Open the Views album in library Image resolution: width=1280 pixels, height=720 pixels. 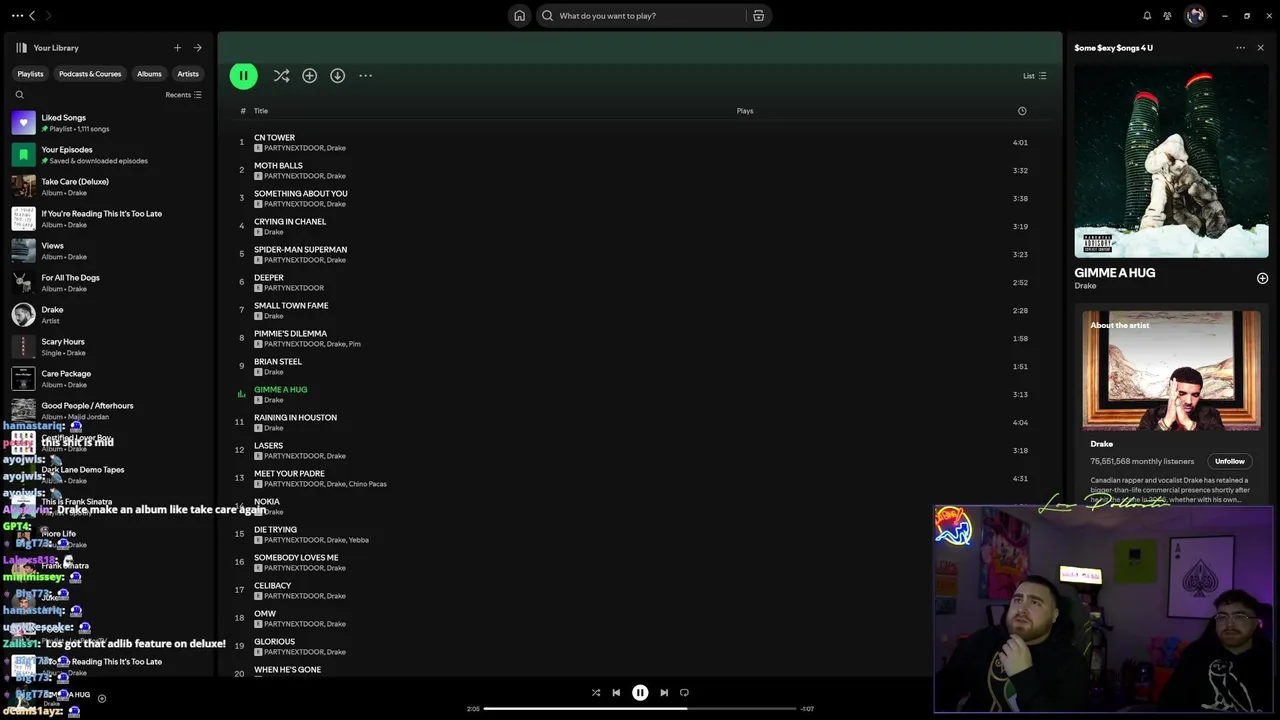[x=108, y=251]
